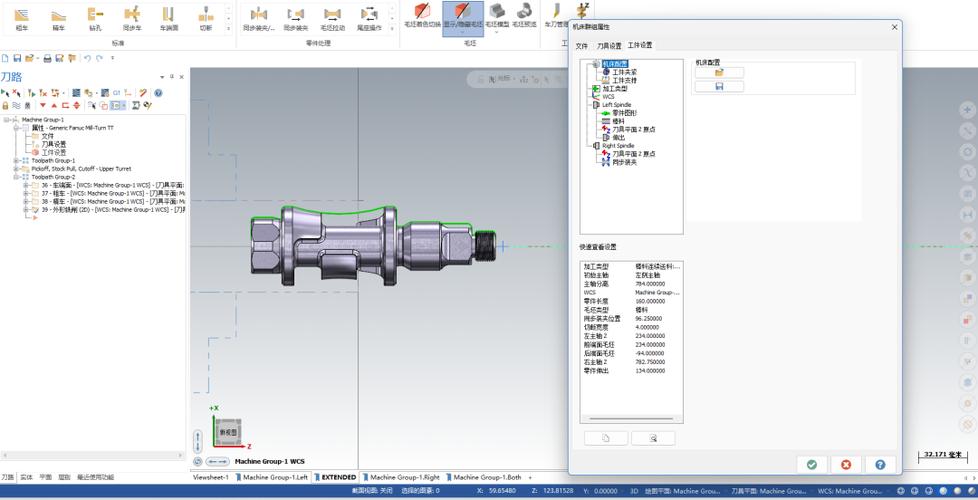The width and height of the screenshot is (978, 500).
Task: Expand operation 36 - 车端面
Action: (26, 185)
